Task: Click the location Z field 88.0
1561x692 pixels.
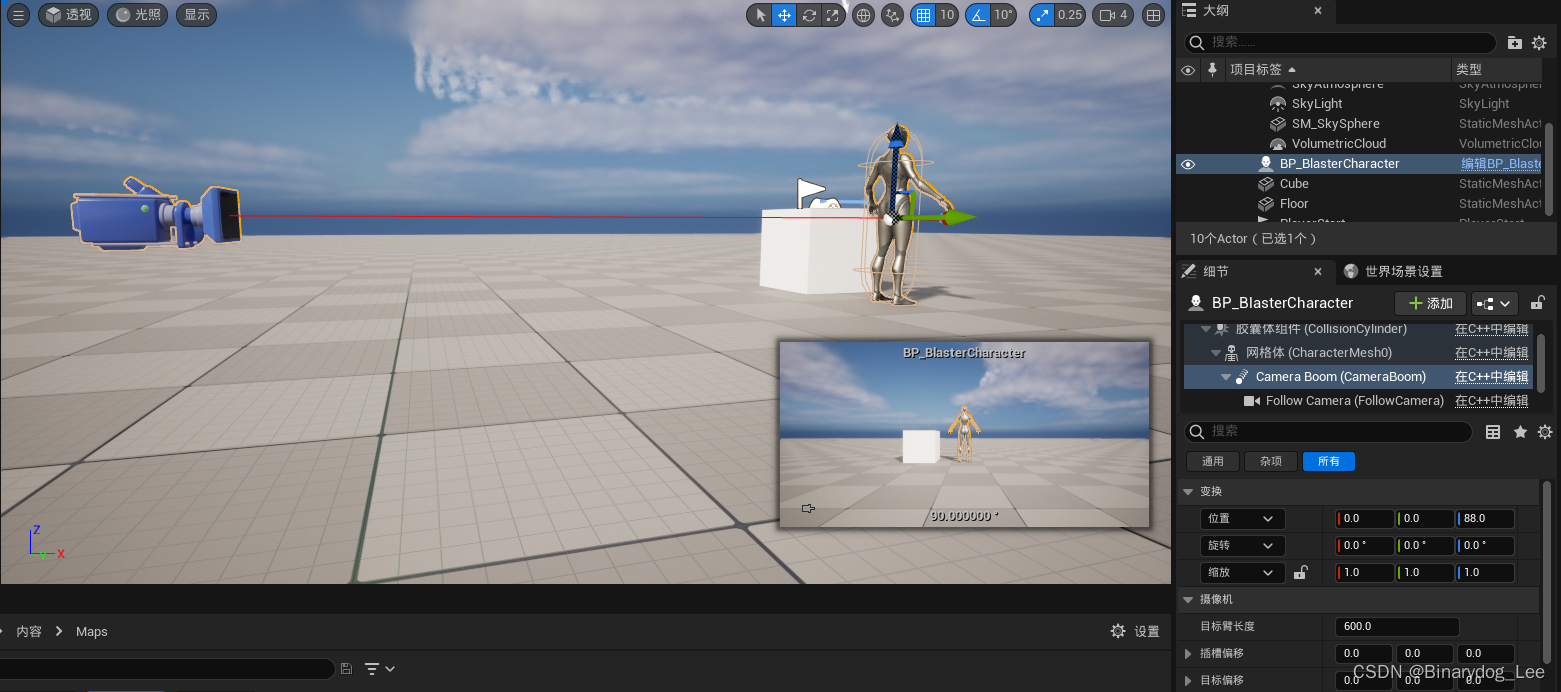Action: point(1485,519)
